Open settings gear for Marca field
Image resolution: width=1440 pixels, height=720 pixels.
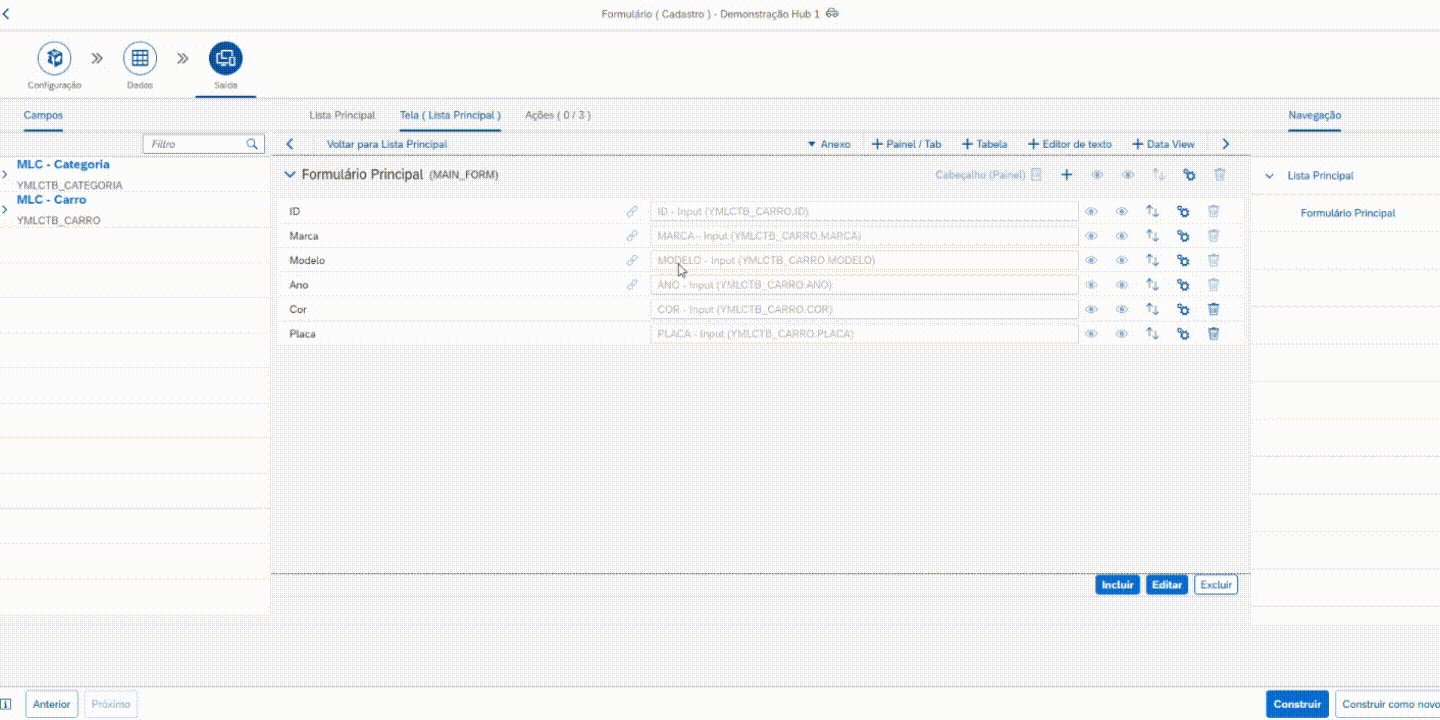click(x=1183, y=236)
